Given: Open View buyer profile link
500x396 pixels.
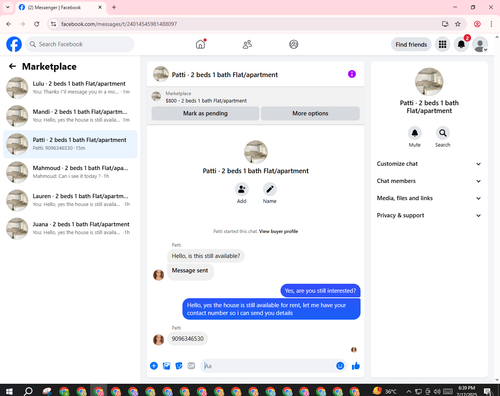Looking at the screenshot, I should [x=278, y=231].
